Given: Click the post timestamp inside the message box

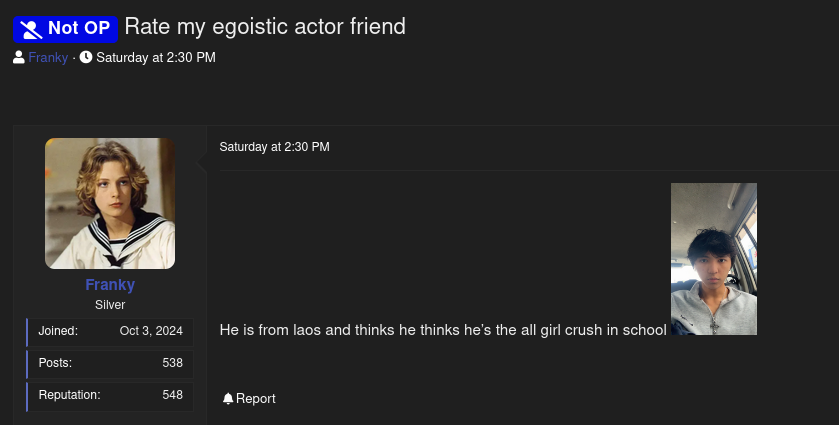Looking at the screenshot, I should coord(274,147).
